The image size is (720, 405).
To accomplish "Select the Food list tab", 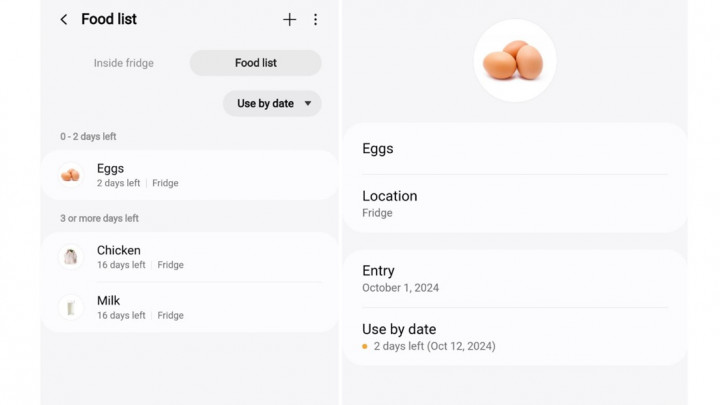I will click(x=255, y=63).
